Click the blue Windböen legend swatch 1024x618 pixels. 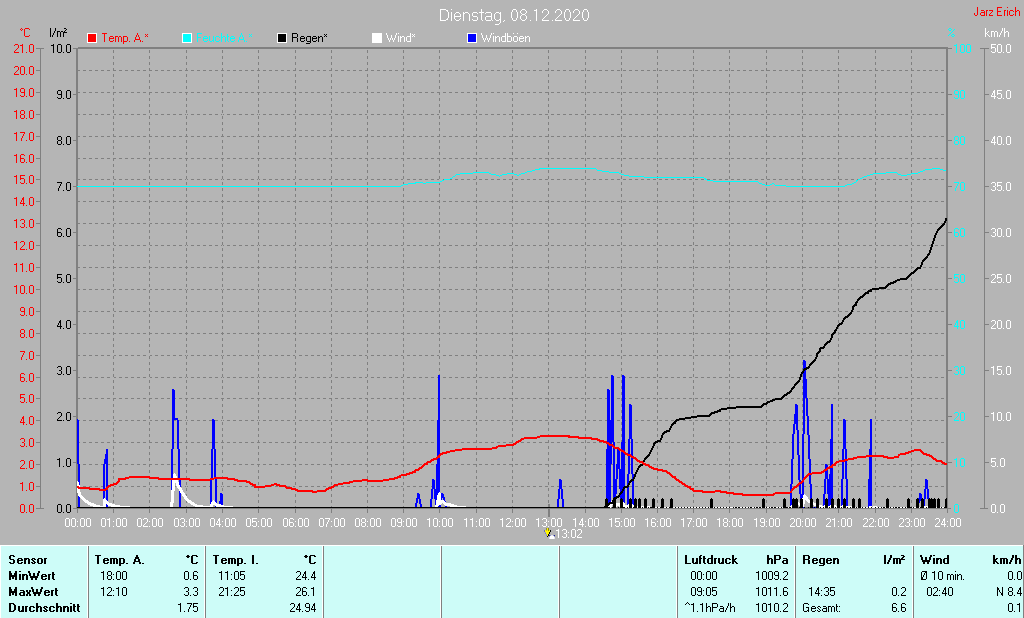(472, 39)
